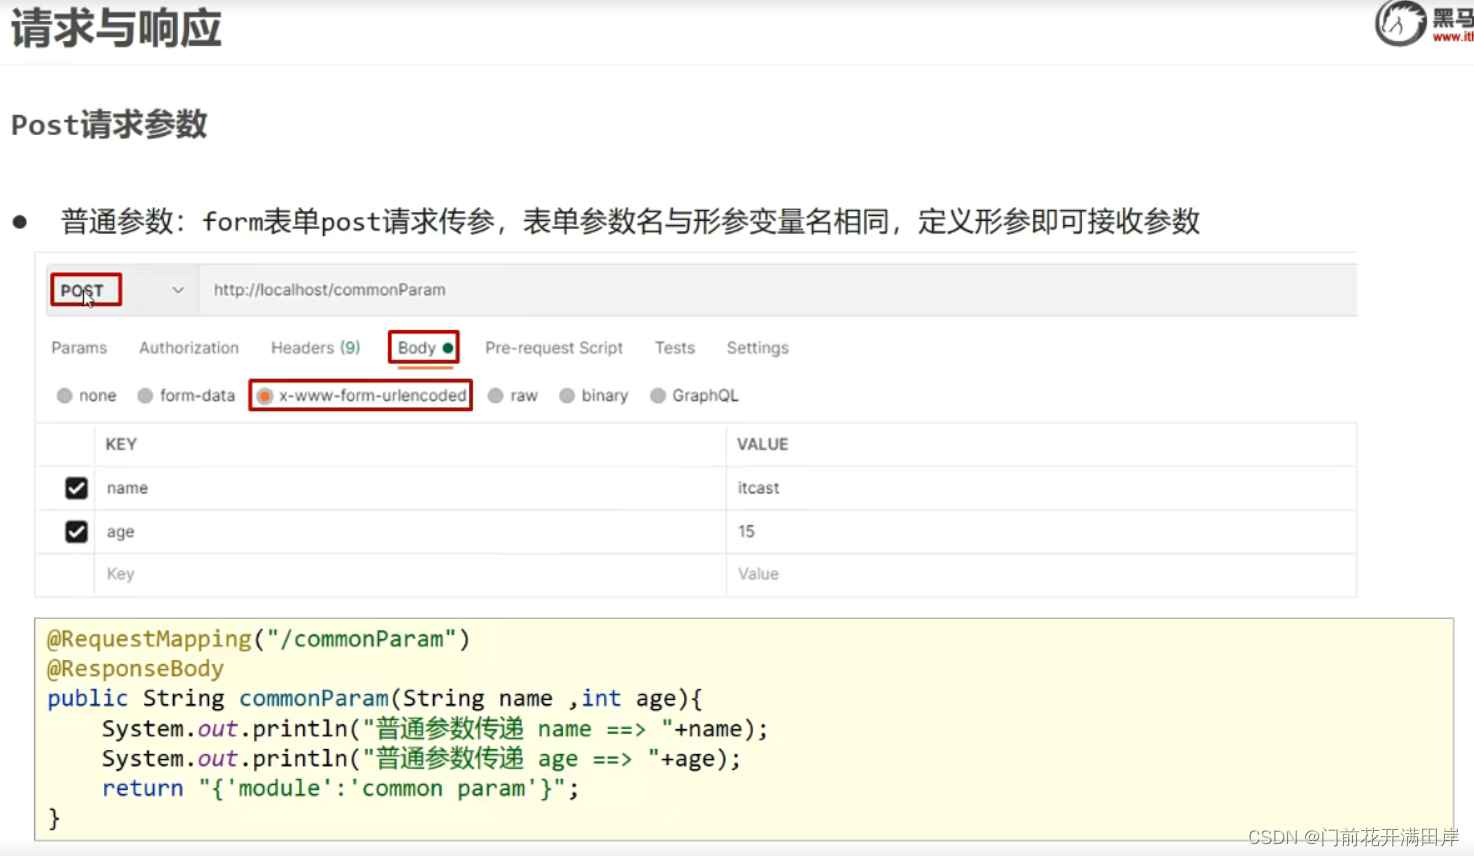Uncheck the age parameter checkbox

point(76,532)
